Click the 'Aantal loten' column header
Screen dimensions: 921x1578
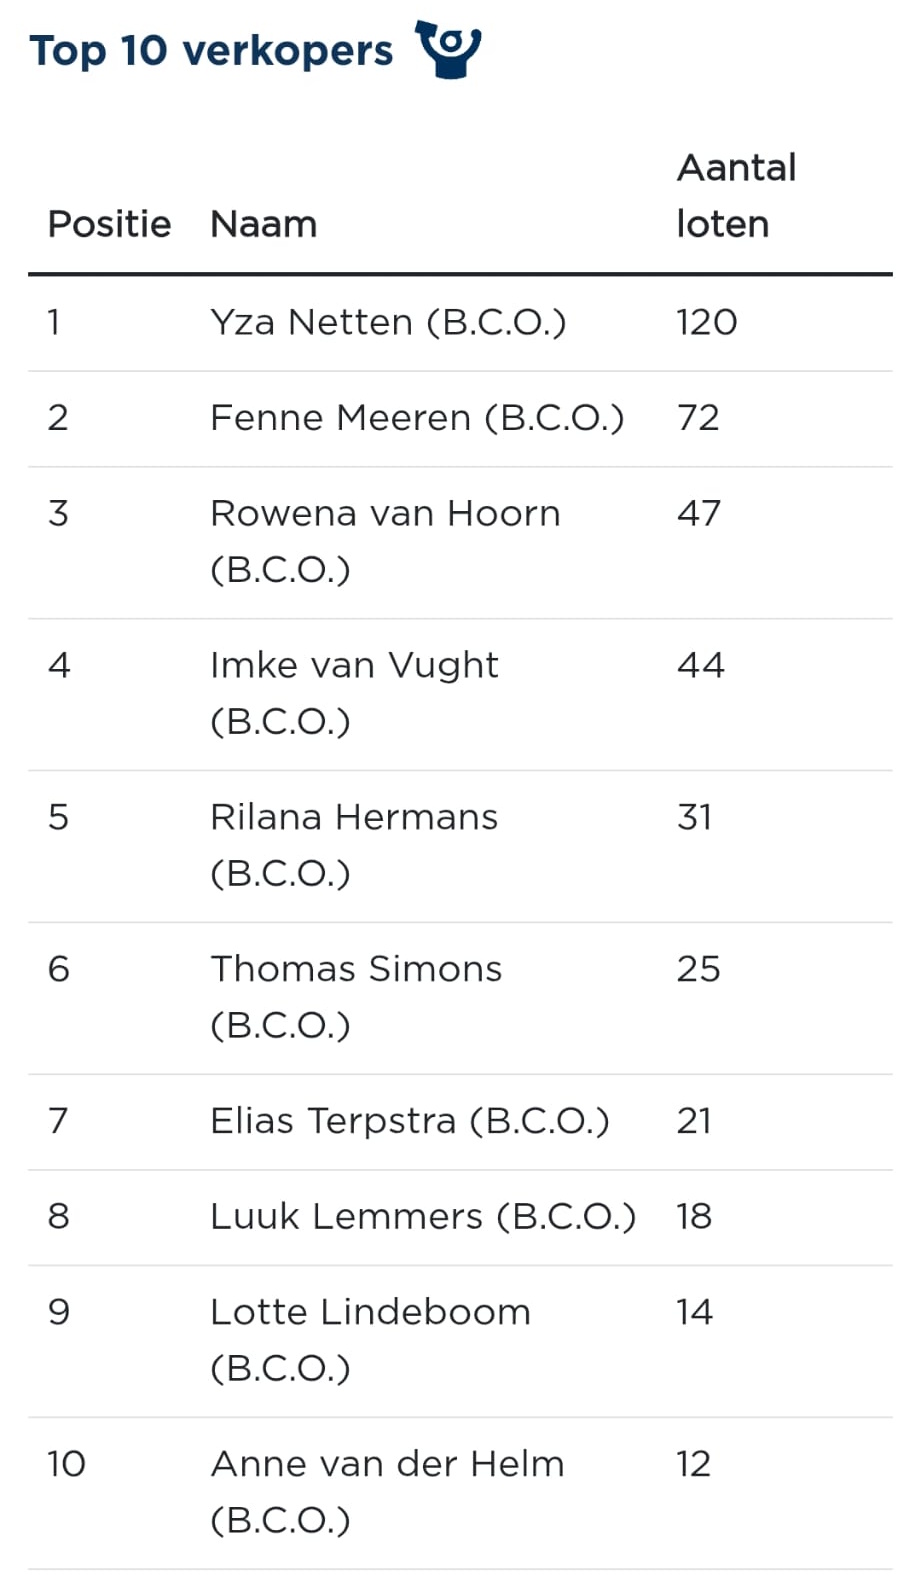pos(736,196)
